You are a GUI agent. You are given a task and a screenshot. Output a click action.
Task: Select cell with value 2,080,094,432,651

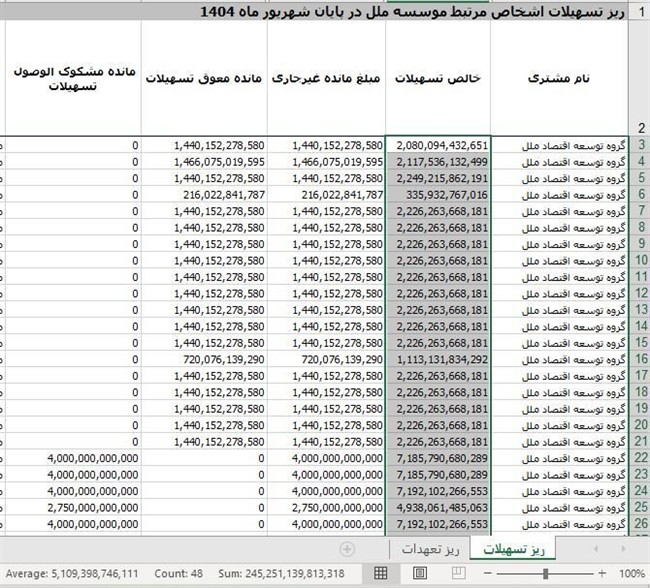(x=438, y=145)
